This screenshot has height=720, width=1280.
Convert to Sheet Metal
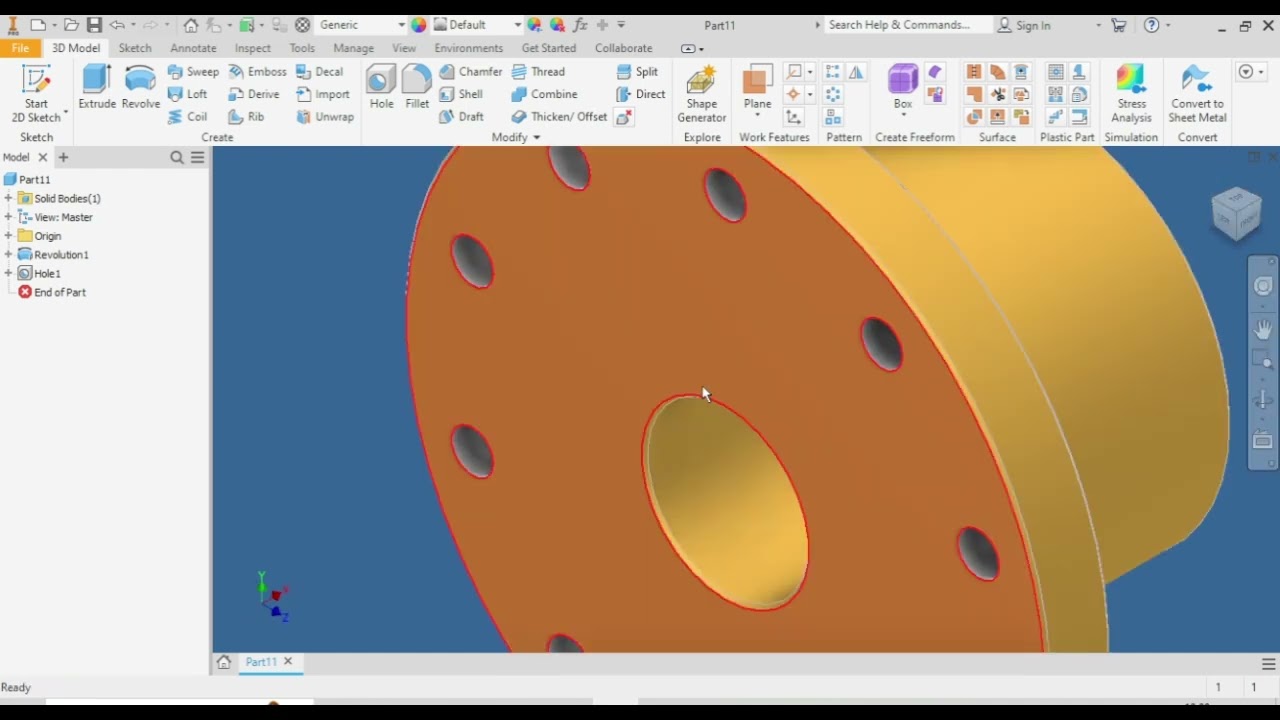click(x=1197, y=94)
